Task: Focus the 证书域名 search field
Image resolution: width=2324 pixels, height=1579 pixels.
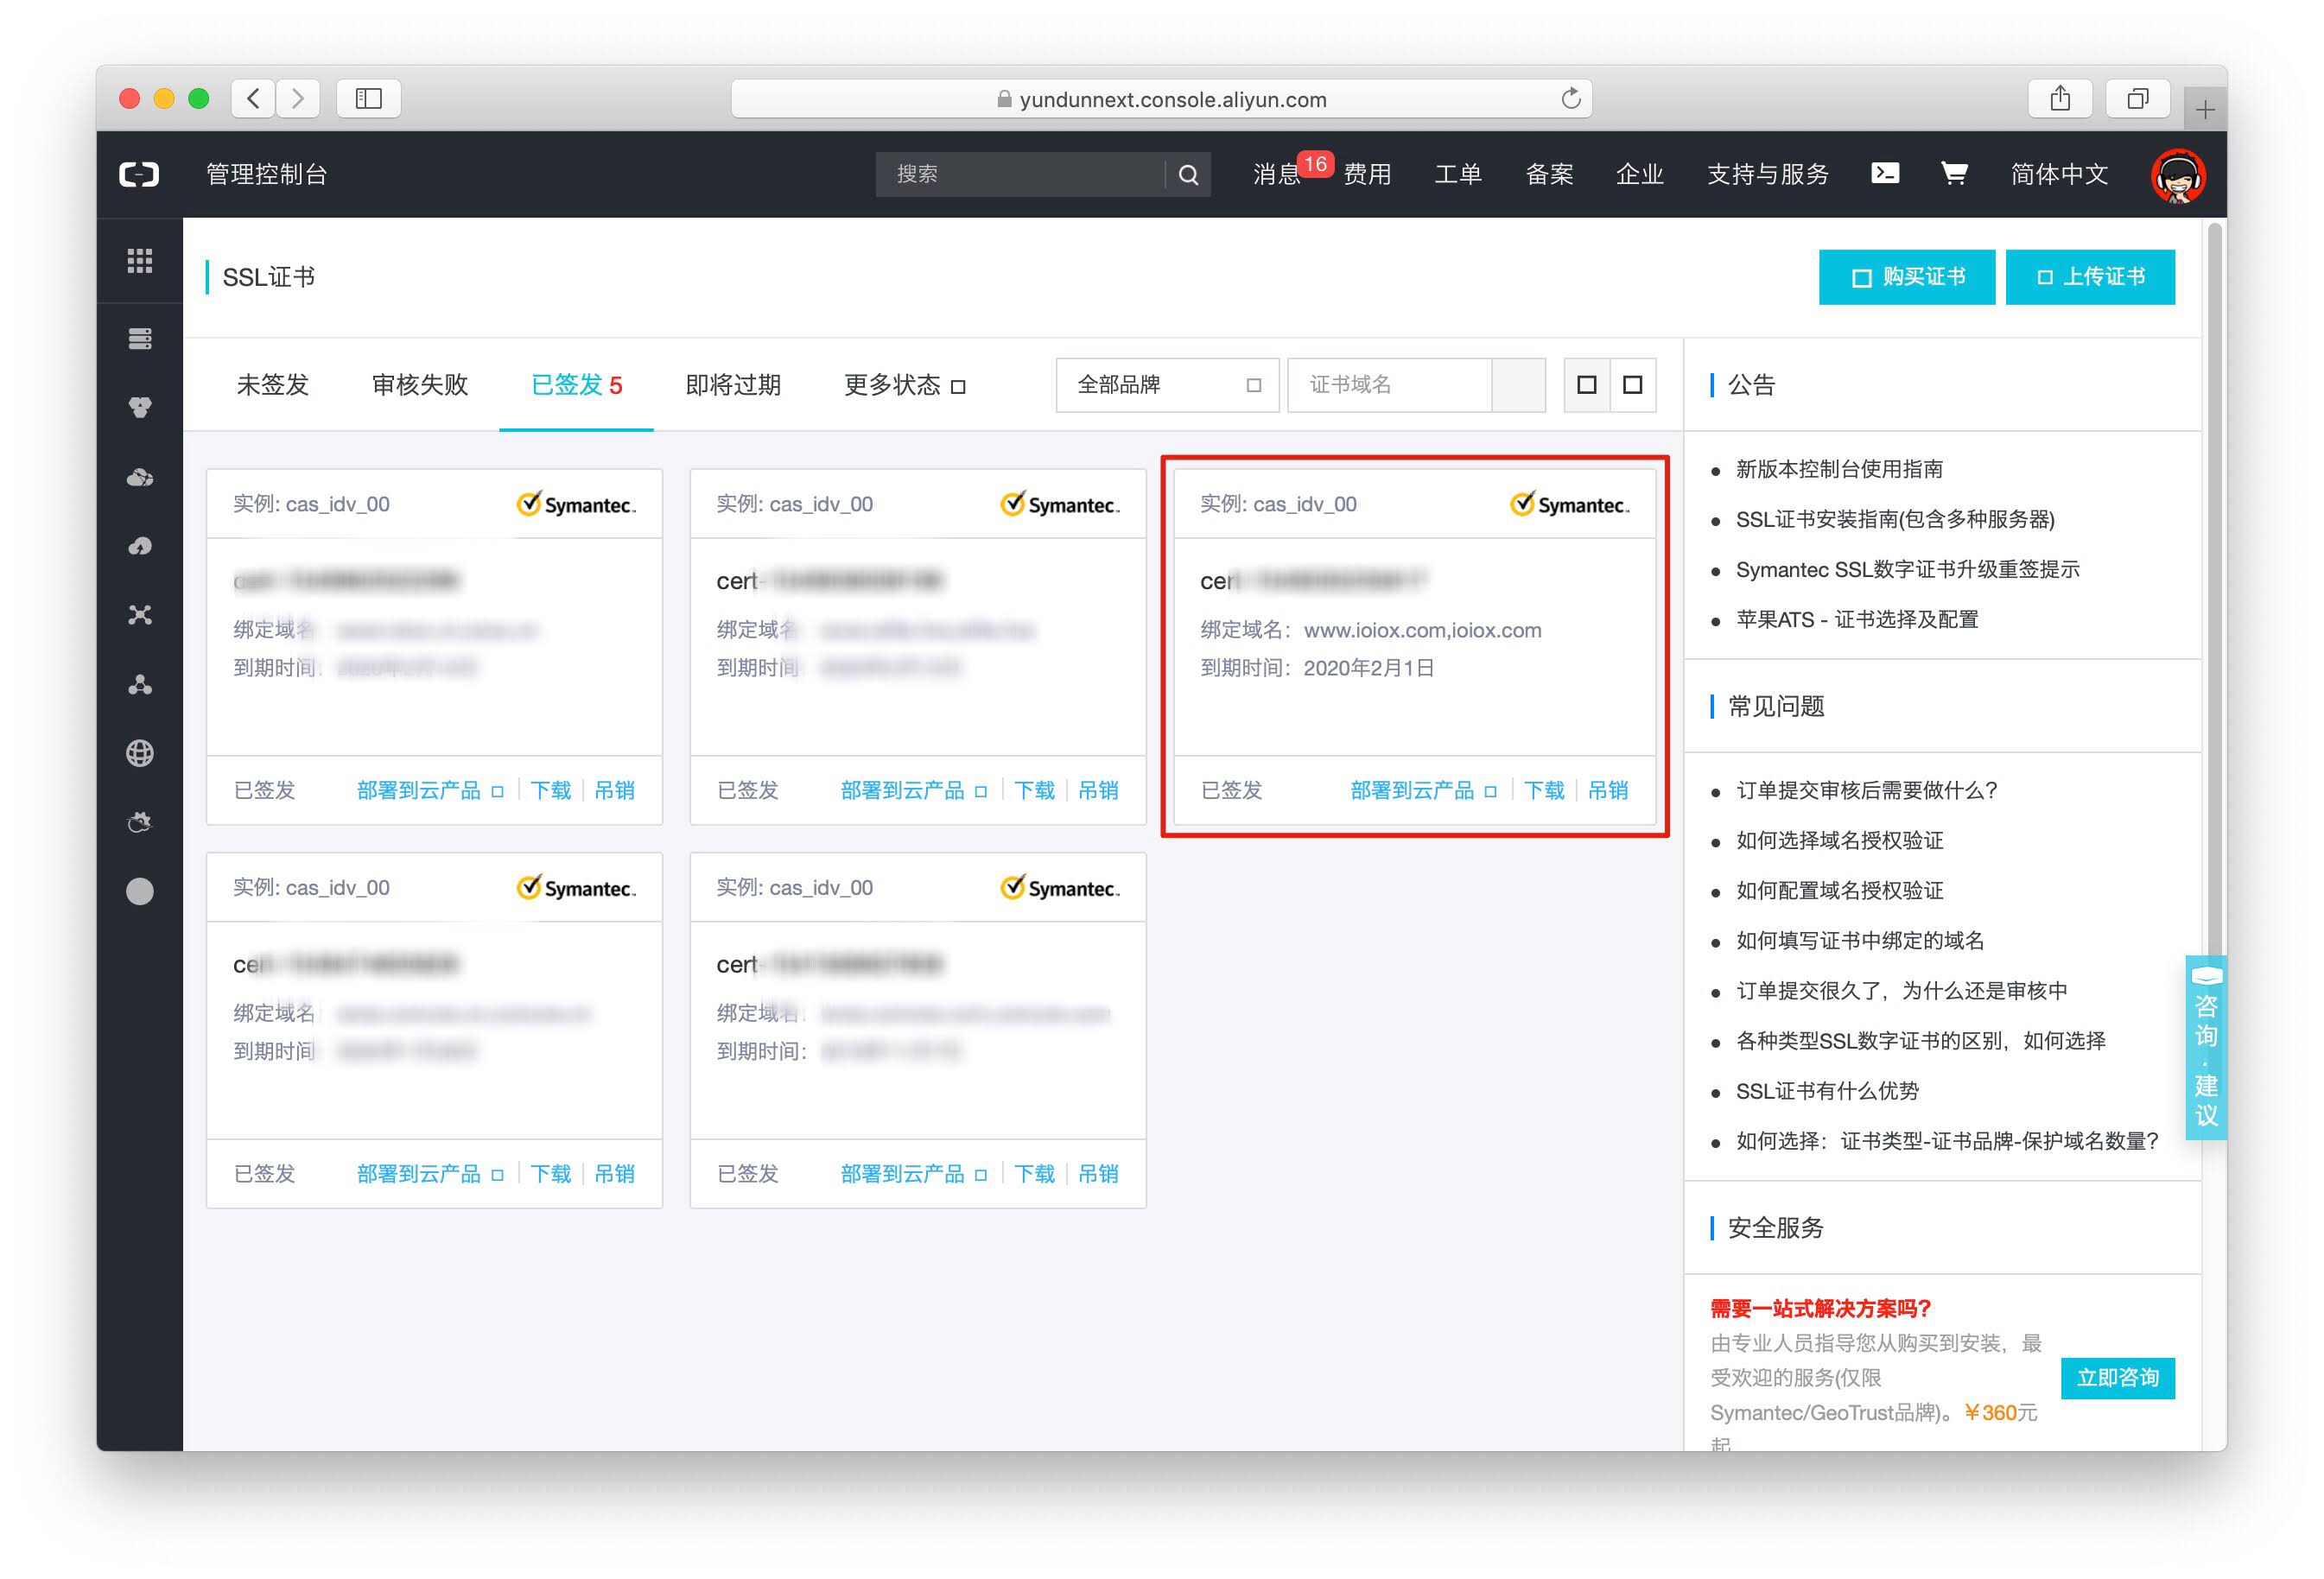Action: [x=1388, y=385]
